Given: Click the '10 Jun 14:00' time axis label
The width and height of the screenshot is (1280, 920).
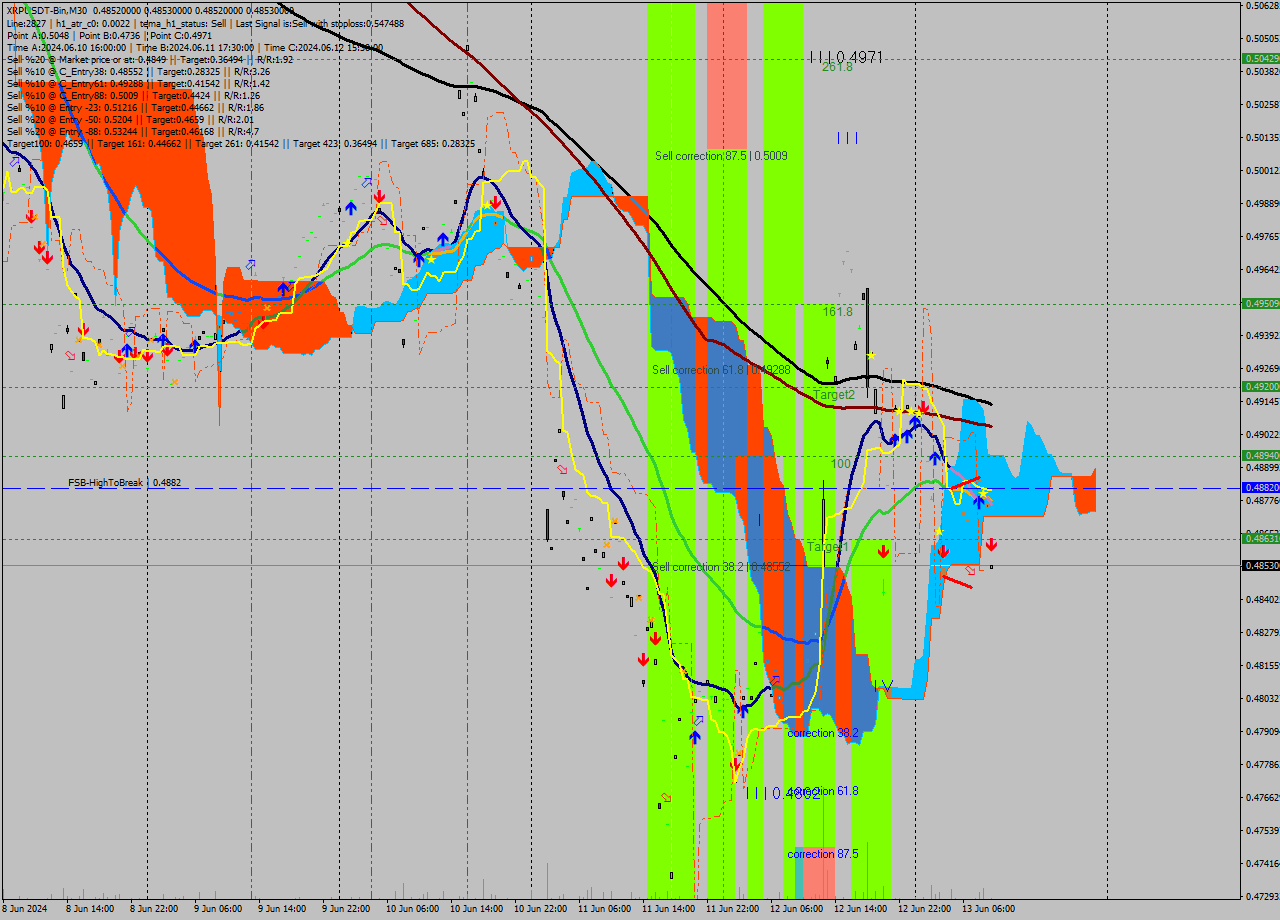Looking at the screenshot, I should 474,909.
